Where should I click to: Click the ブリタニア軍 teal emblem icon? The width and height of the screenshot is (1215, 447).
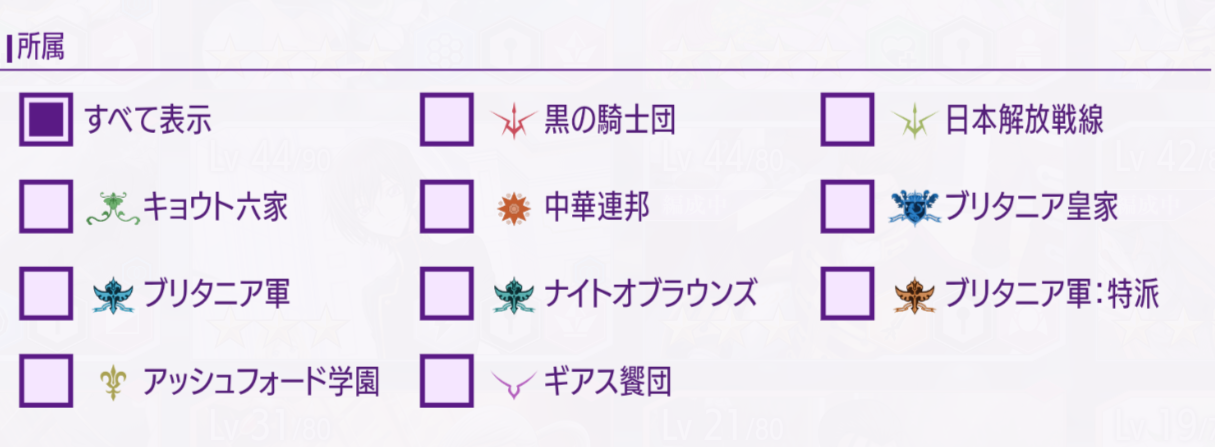coord(112,293)
